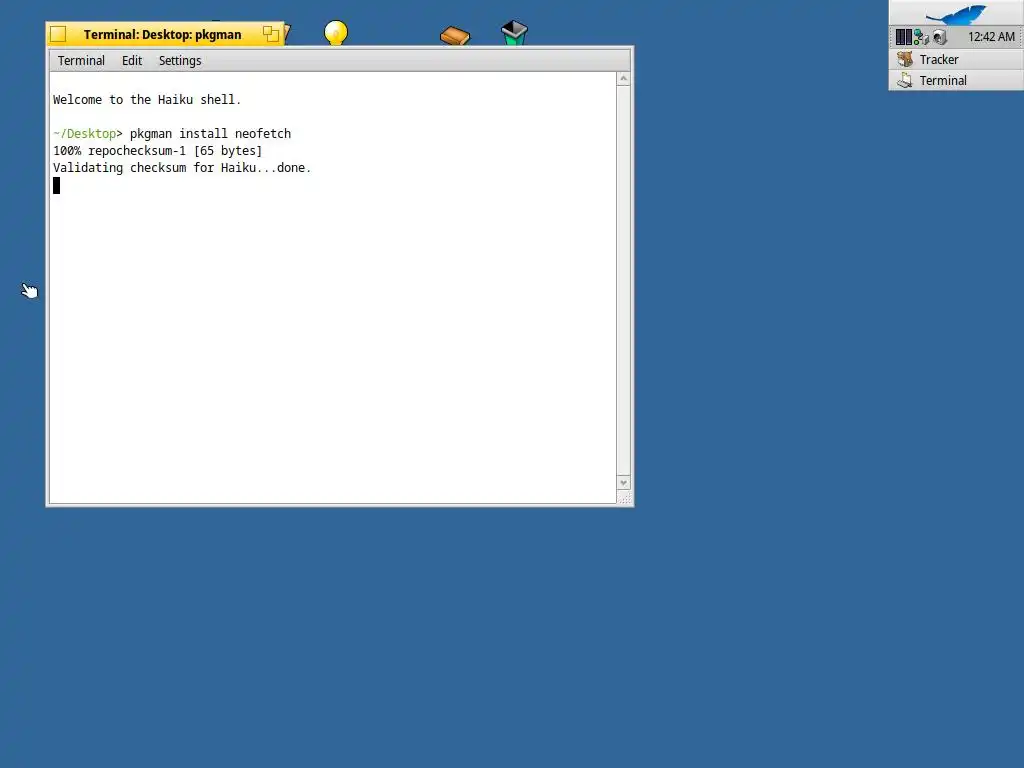The height and width of the screenshot is (768, 1024).
Task: Click the '~/Desktop>' prompt text
Action: click(88, 134)
